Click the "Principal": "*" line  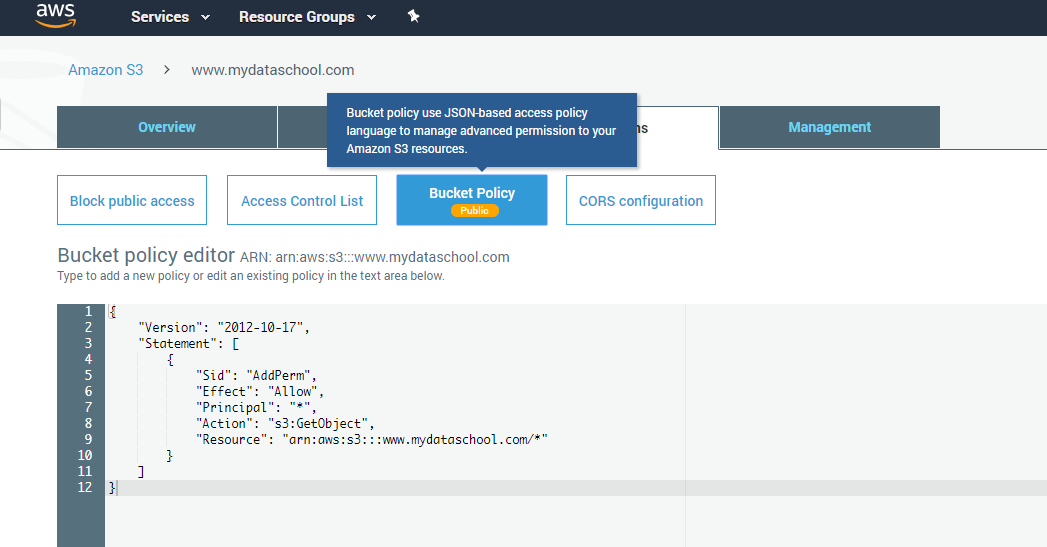[x=256, y=407]
